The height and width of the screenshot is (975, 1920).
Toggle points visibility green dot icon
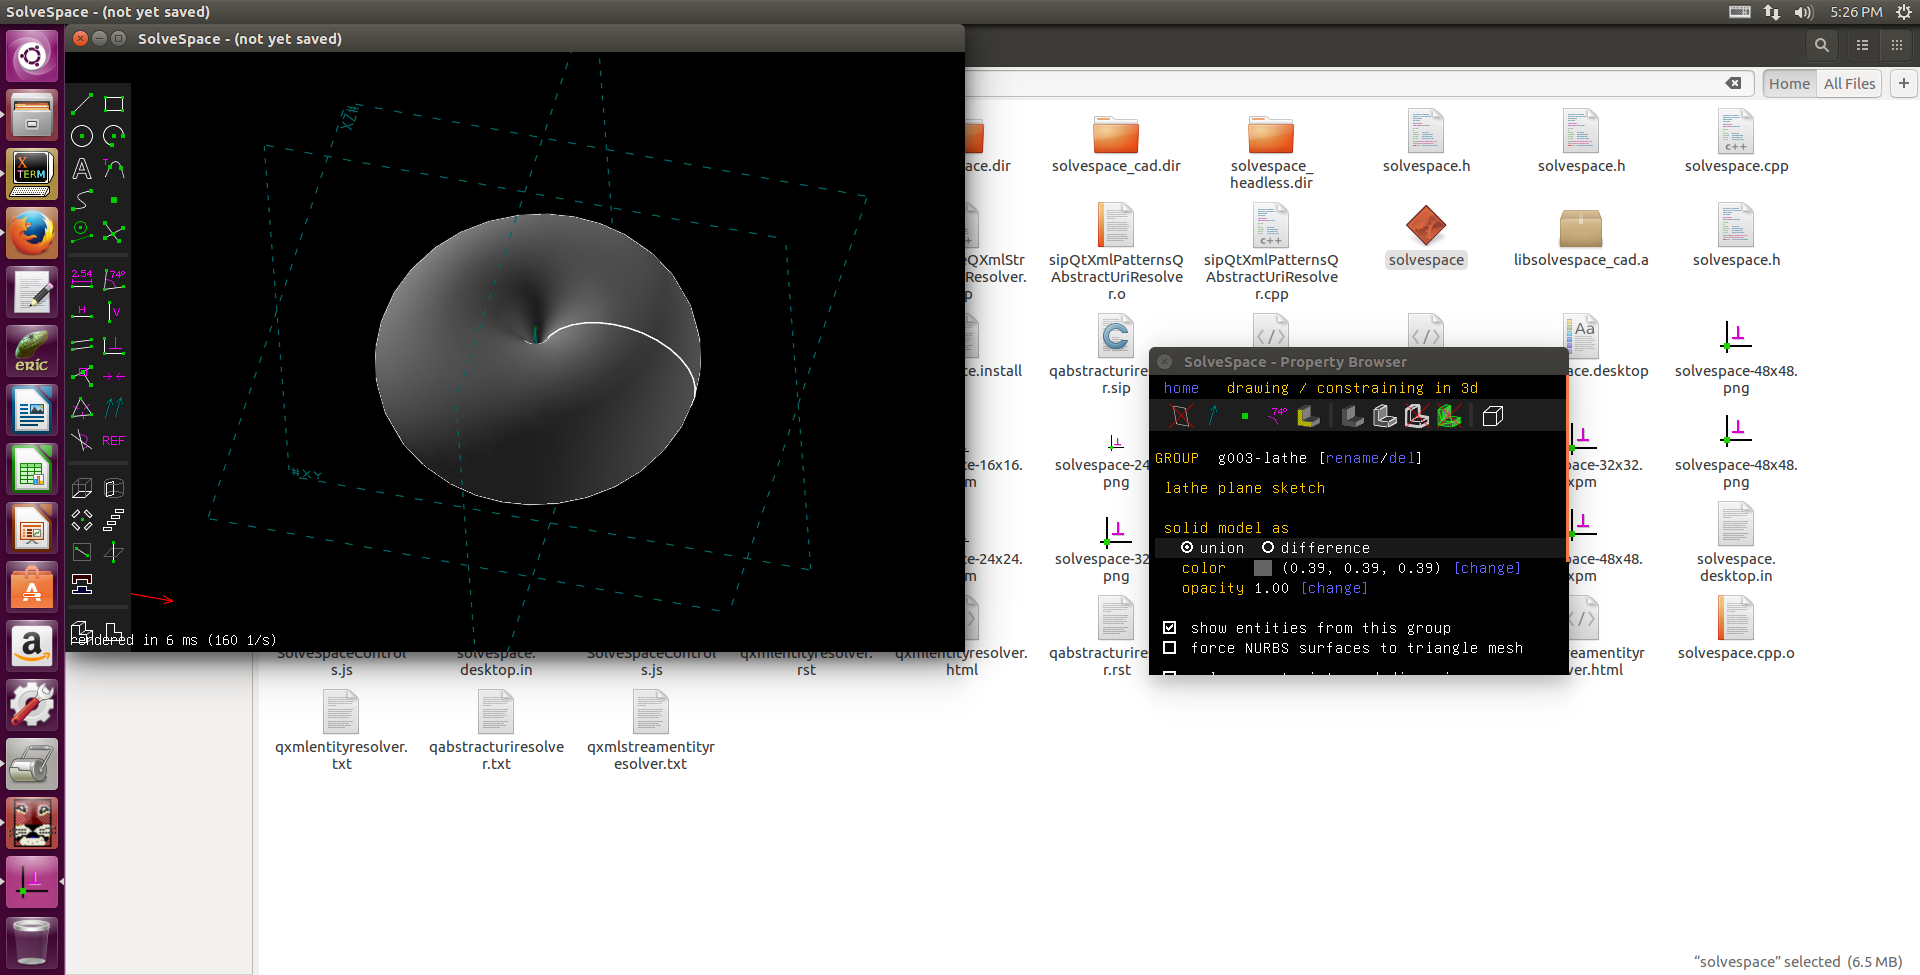point(1245,416)
